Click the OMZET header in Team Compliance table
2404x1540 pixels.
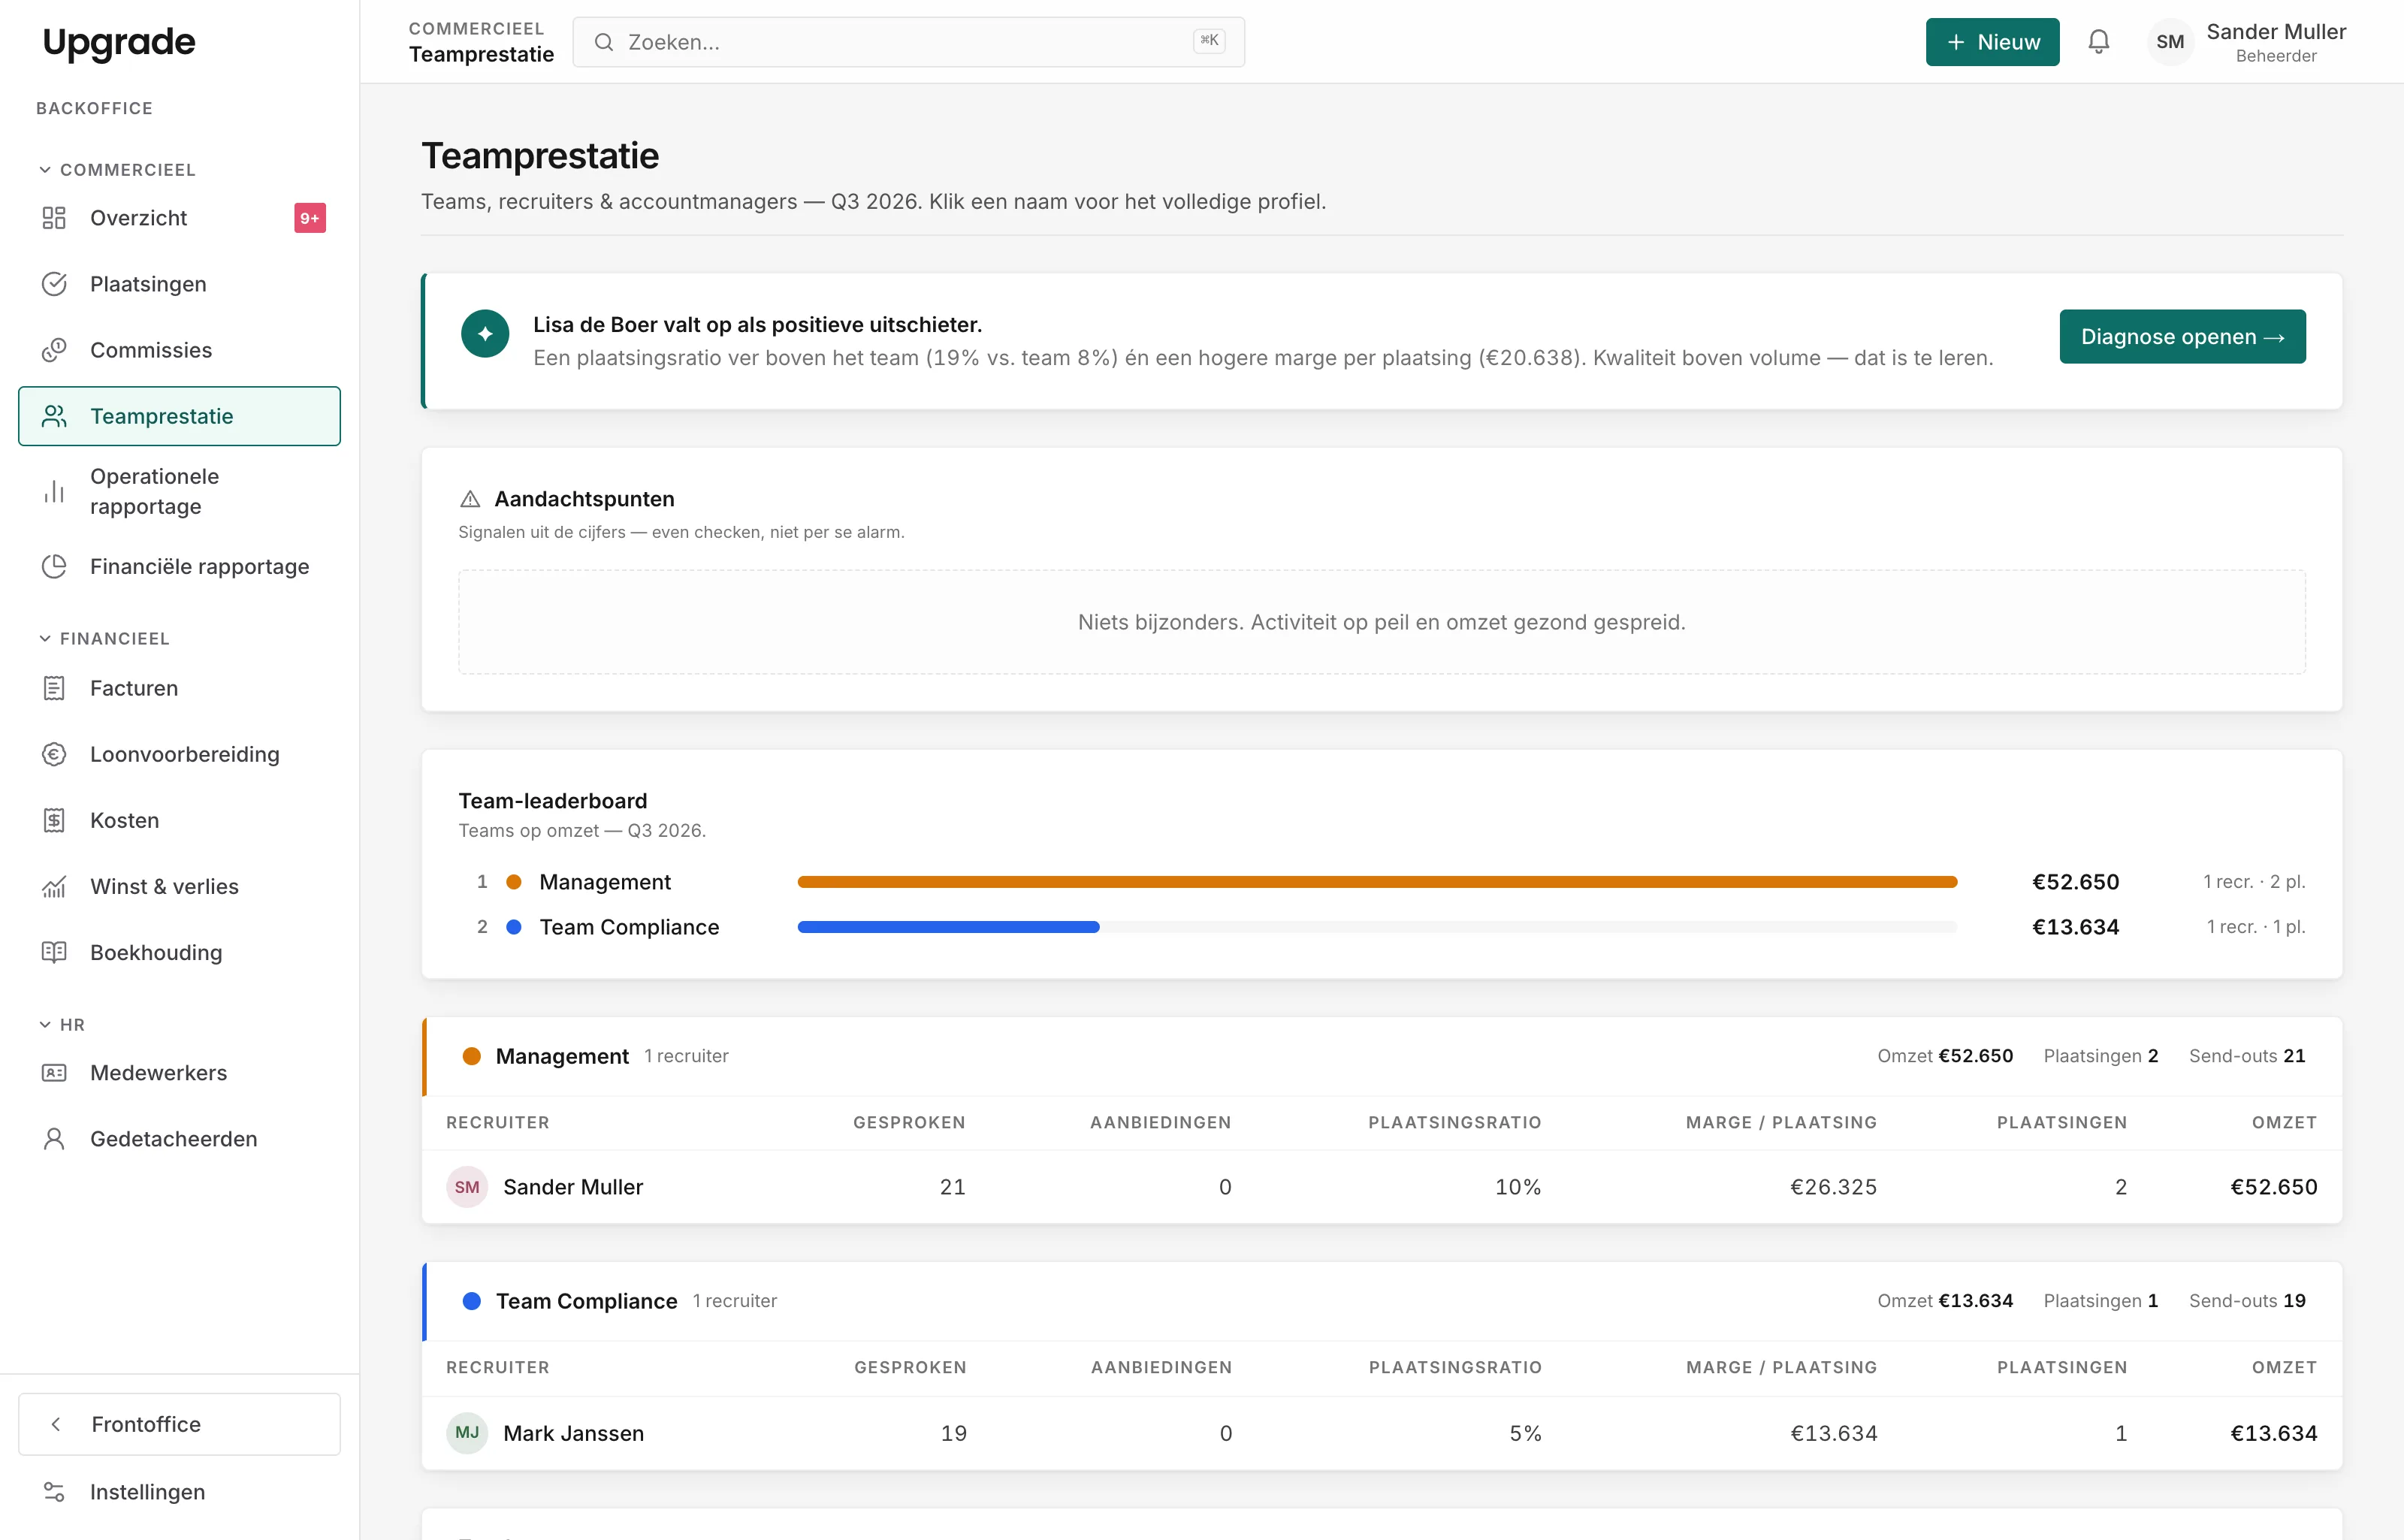(2284, 1367)
